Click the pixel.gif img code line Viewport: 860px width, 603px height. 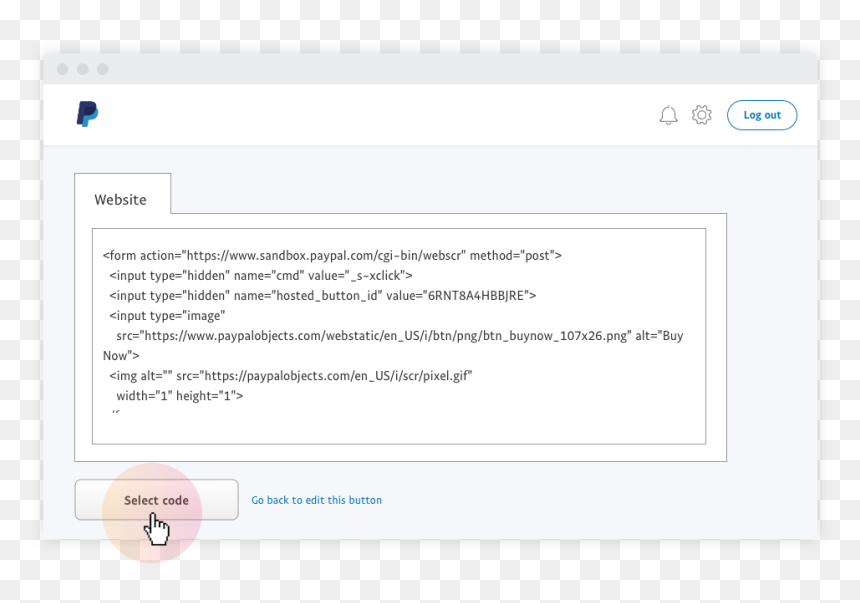click(291, 376)
